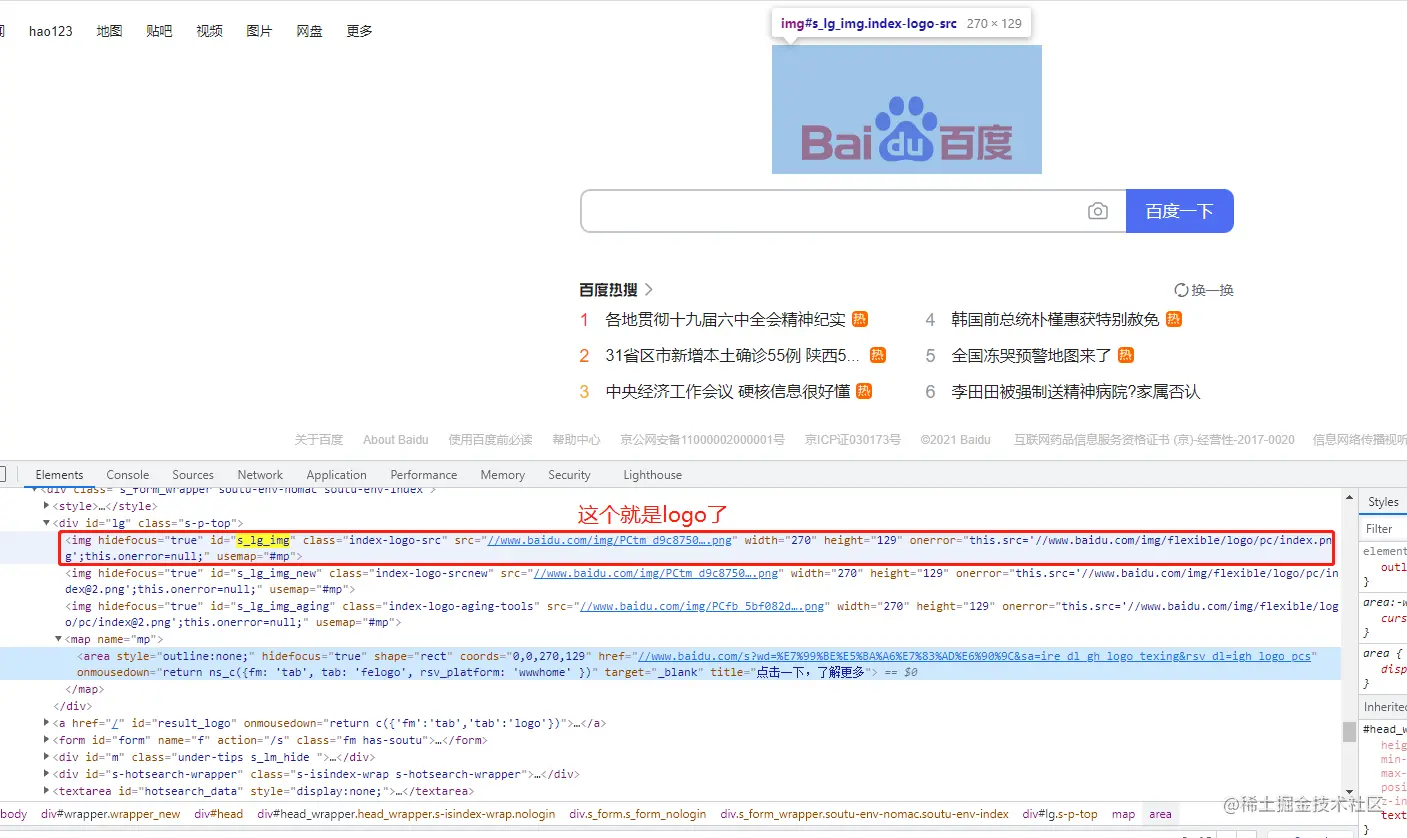The width and height of the screenshot is (1407, 838).
Task: Switch to the Performance tab in DevTools
Action: 424,475
